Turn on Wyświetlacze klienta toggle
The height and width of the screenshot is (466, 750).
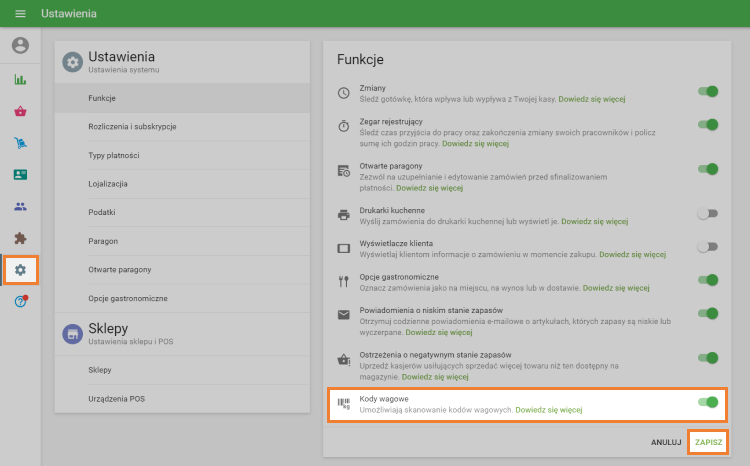tap(708, 247)
